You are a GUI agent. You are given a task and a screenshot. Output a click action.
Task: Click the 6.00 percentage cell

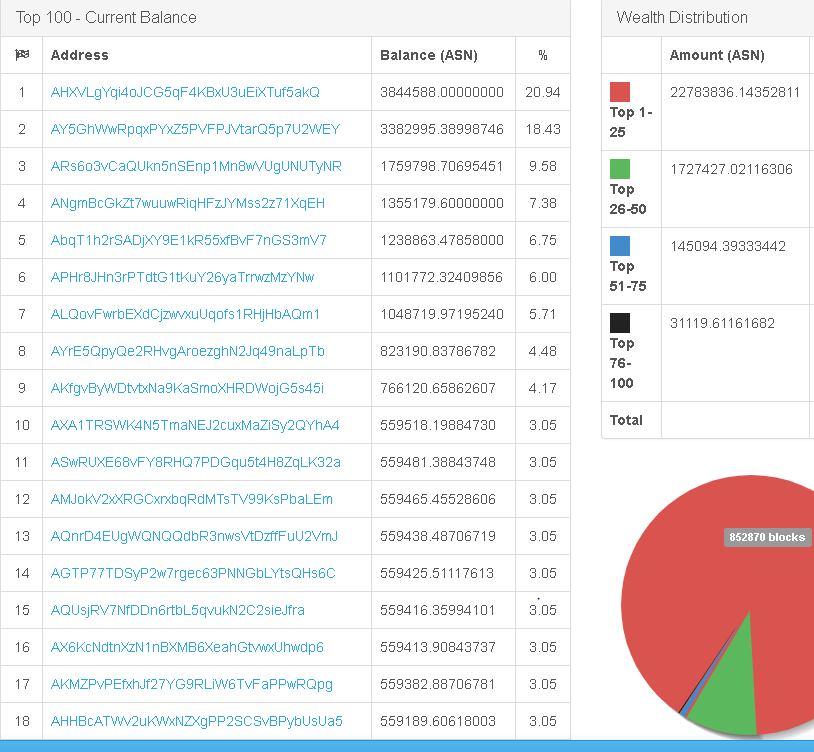click(x=543, y=277)
